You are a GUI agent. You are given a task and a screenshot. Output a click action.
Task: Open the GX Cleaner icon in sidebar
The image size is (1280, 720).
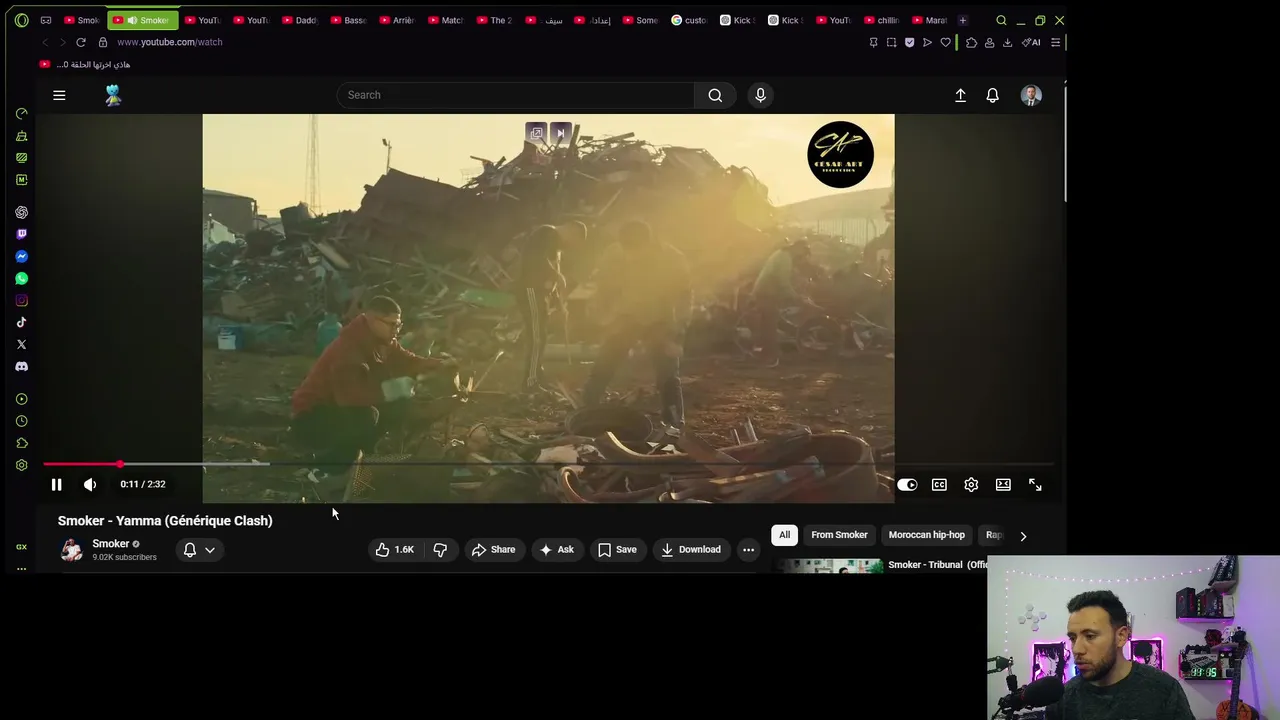(21, 136)
